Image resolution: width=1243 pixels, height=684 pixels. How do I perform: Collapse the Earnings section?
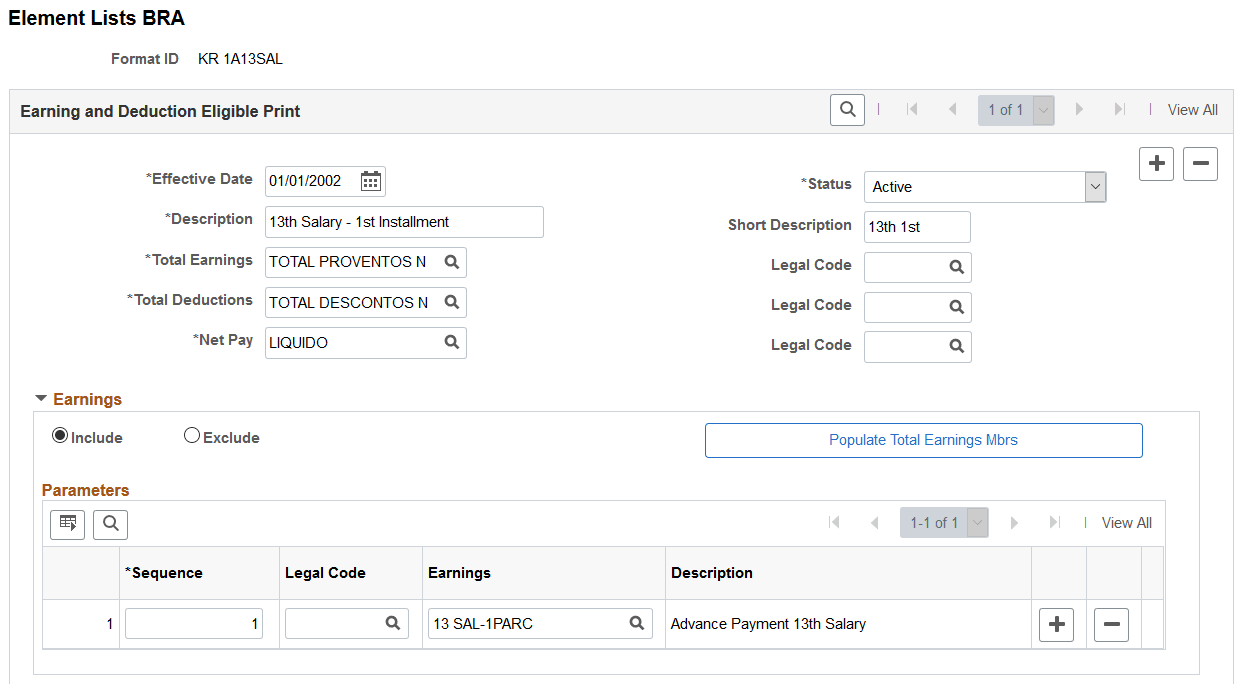click(x=40, y=398)
